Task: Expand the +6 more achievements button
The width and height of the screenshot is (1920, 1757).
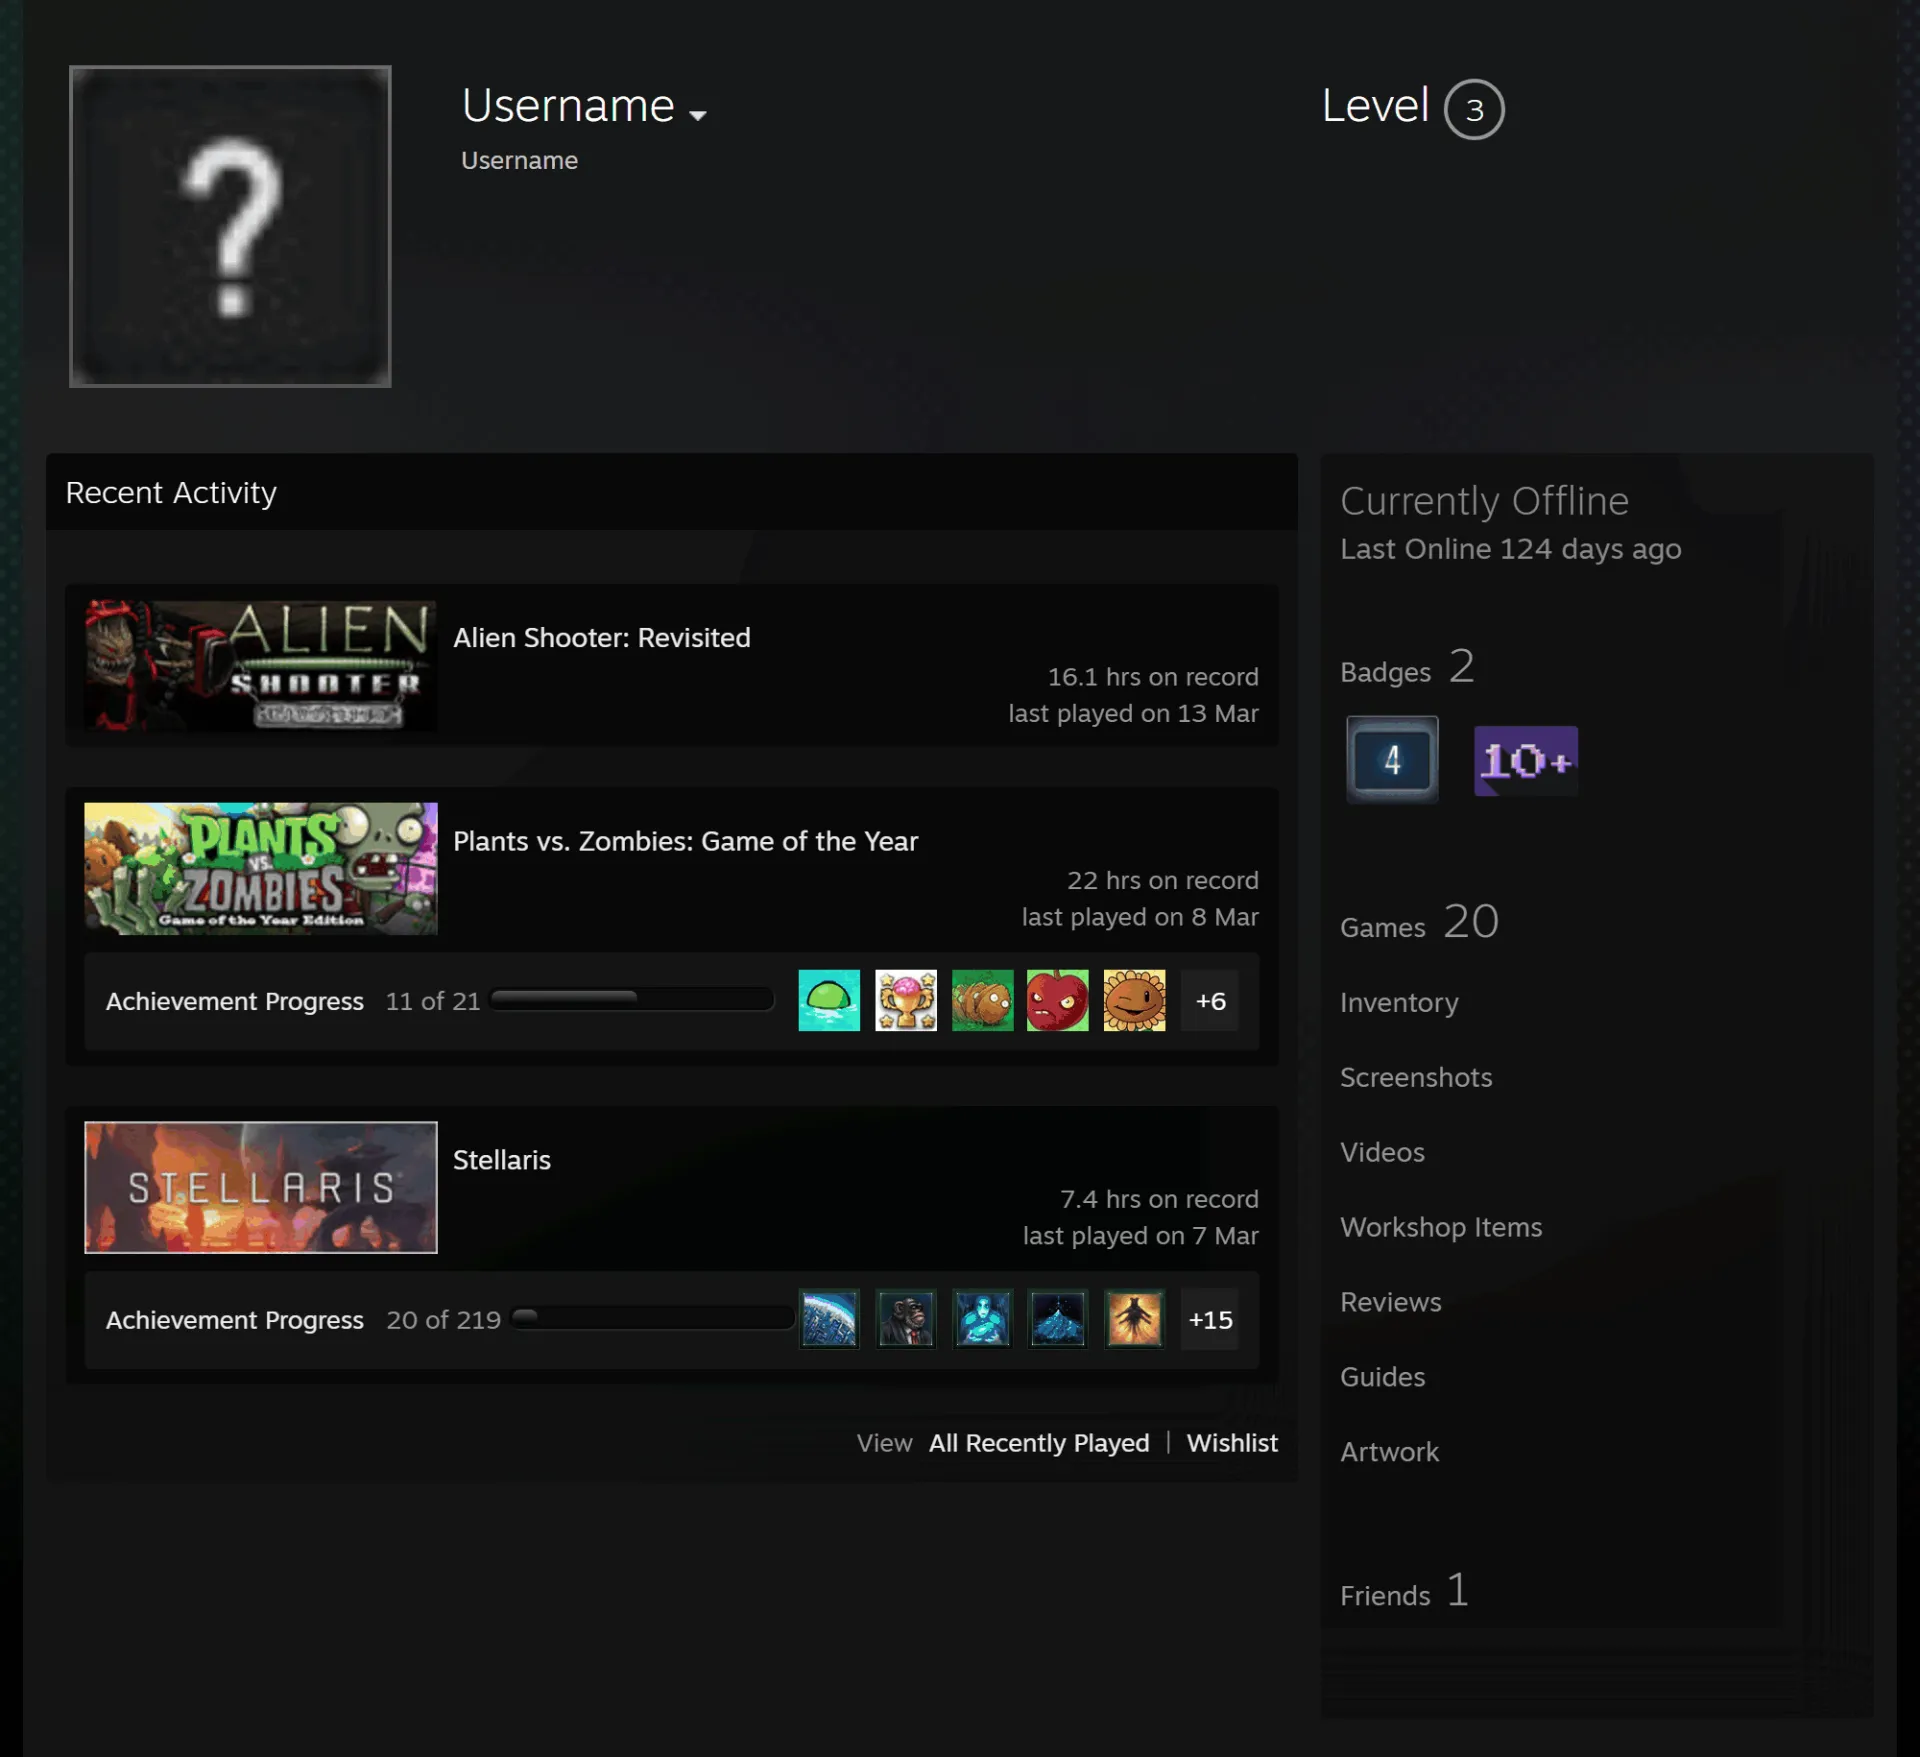Action: coord(1210,1000)
